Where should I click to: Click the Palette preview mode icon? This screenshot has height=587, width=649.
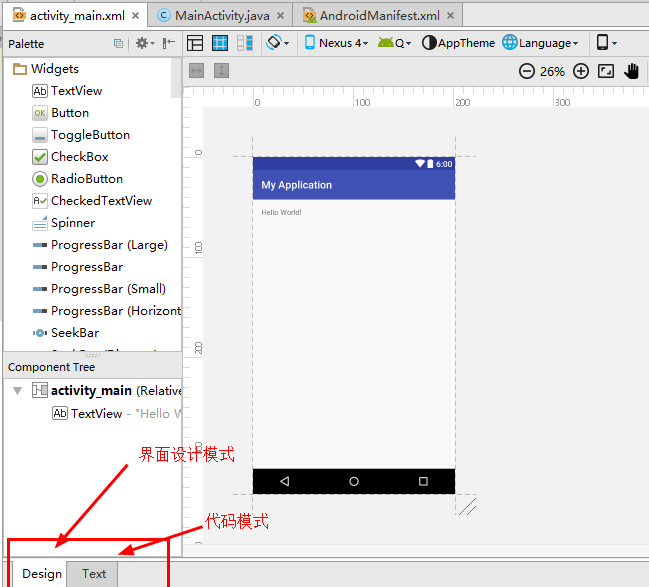tap(118, 43)
